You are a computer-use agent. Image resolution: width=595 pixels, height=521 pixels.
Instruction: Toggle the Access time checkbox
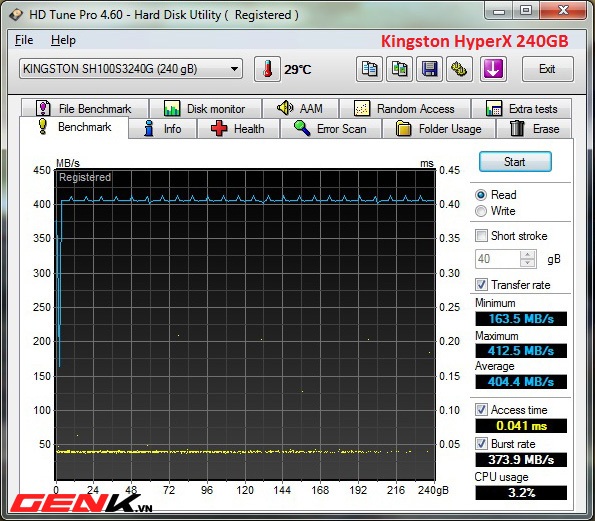point(482,409)
